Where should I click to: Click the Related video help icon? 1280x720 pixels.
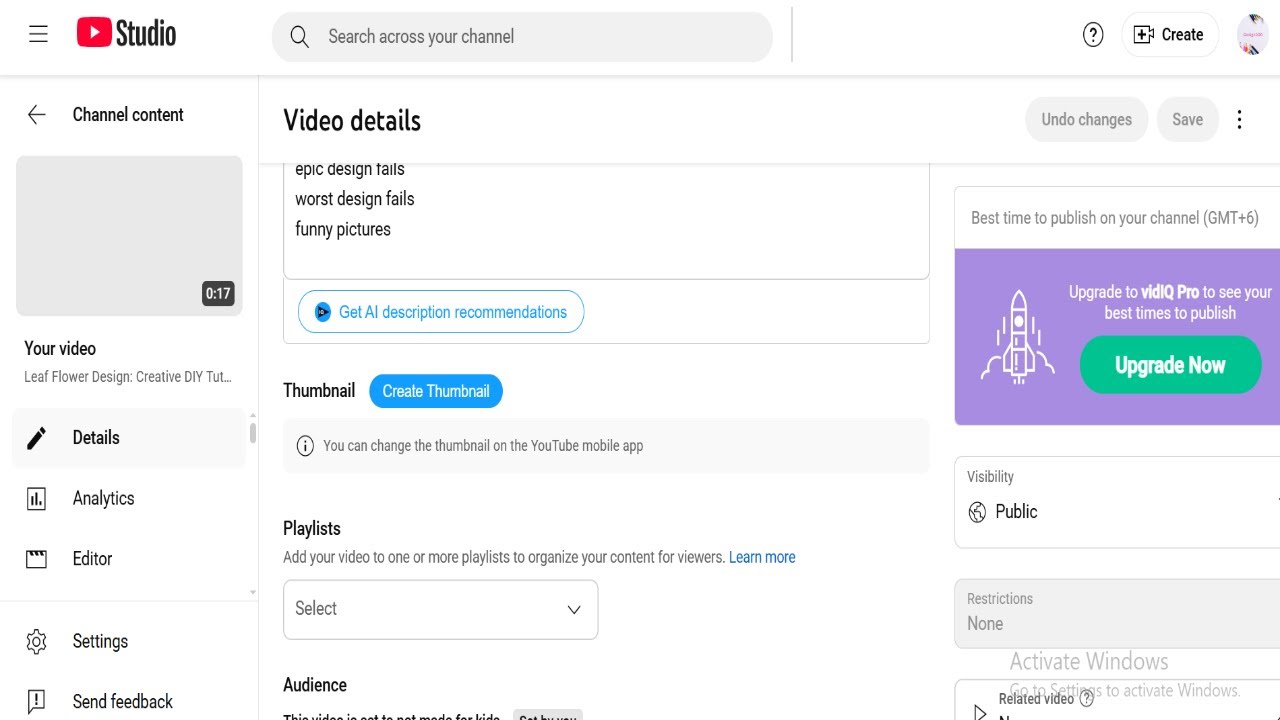(1087, 699)
